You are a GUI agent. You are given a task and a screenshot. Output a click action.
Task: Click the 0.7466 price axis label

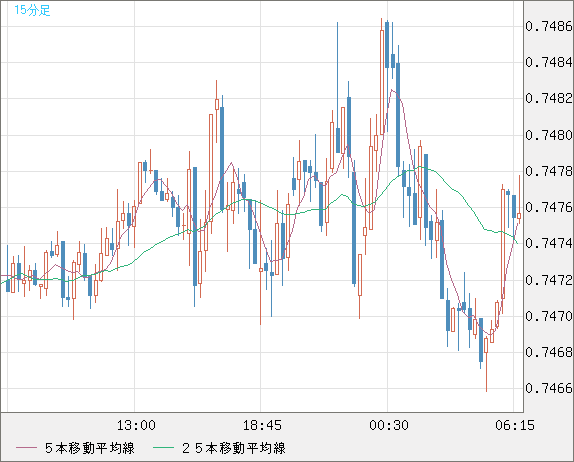click(x=549, y=388)
